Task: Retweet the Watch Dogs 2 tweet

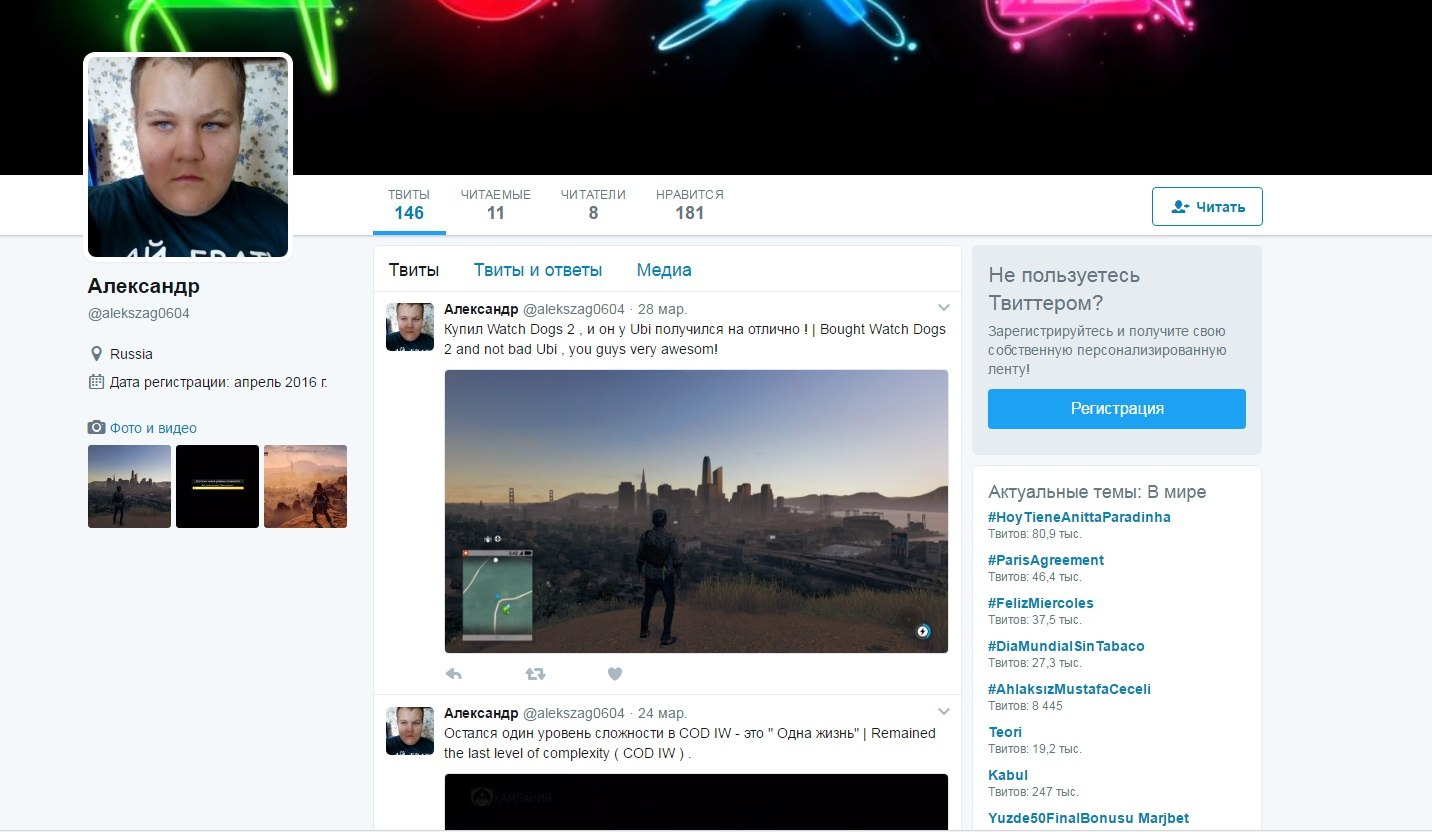Action: coord(535,674)
